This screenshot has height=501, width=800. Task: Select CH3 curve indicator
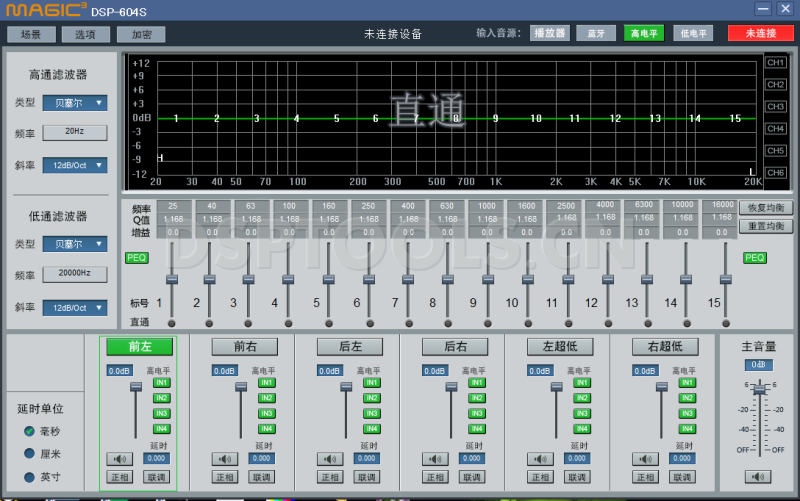pos(776,107)
